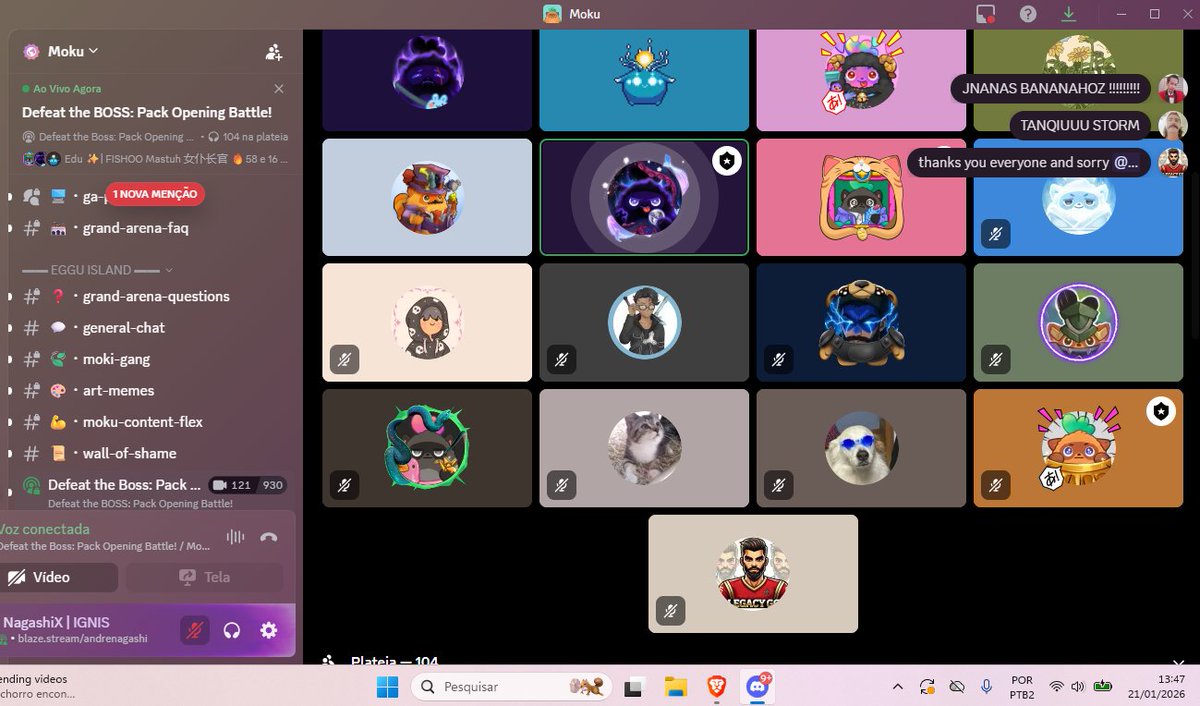The image size is (1200, 706).
Task: Open the Defeat the BOSS live event title
Action: tap(147, 112)
